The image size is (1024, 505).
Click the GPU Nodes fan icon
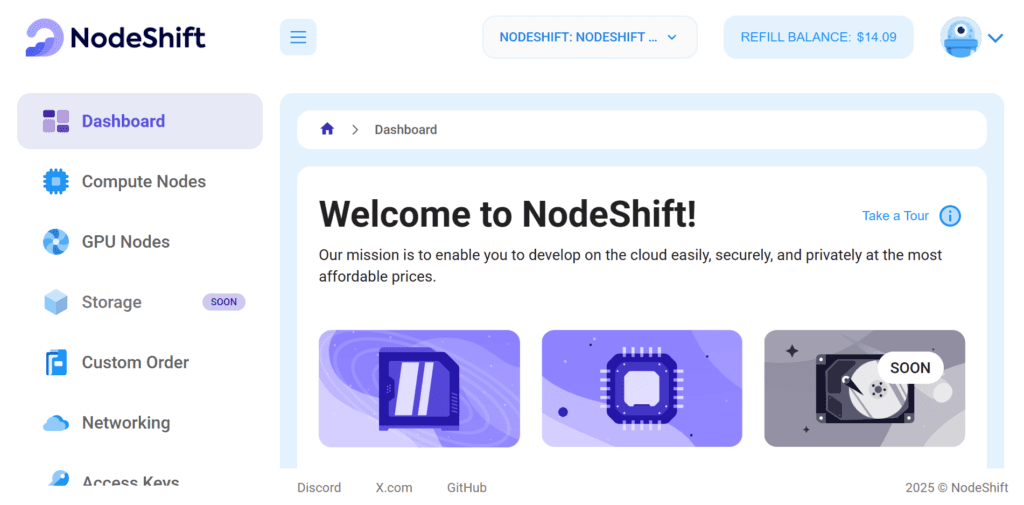tap(56, 242)
